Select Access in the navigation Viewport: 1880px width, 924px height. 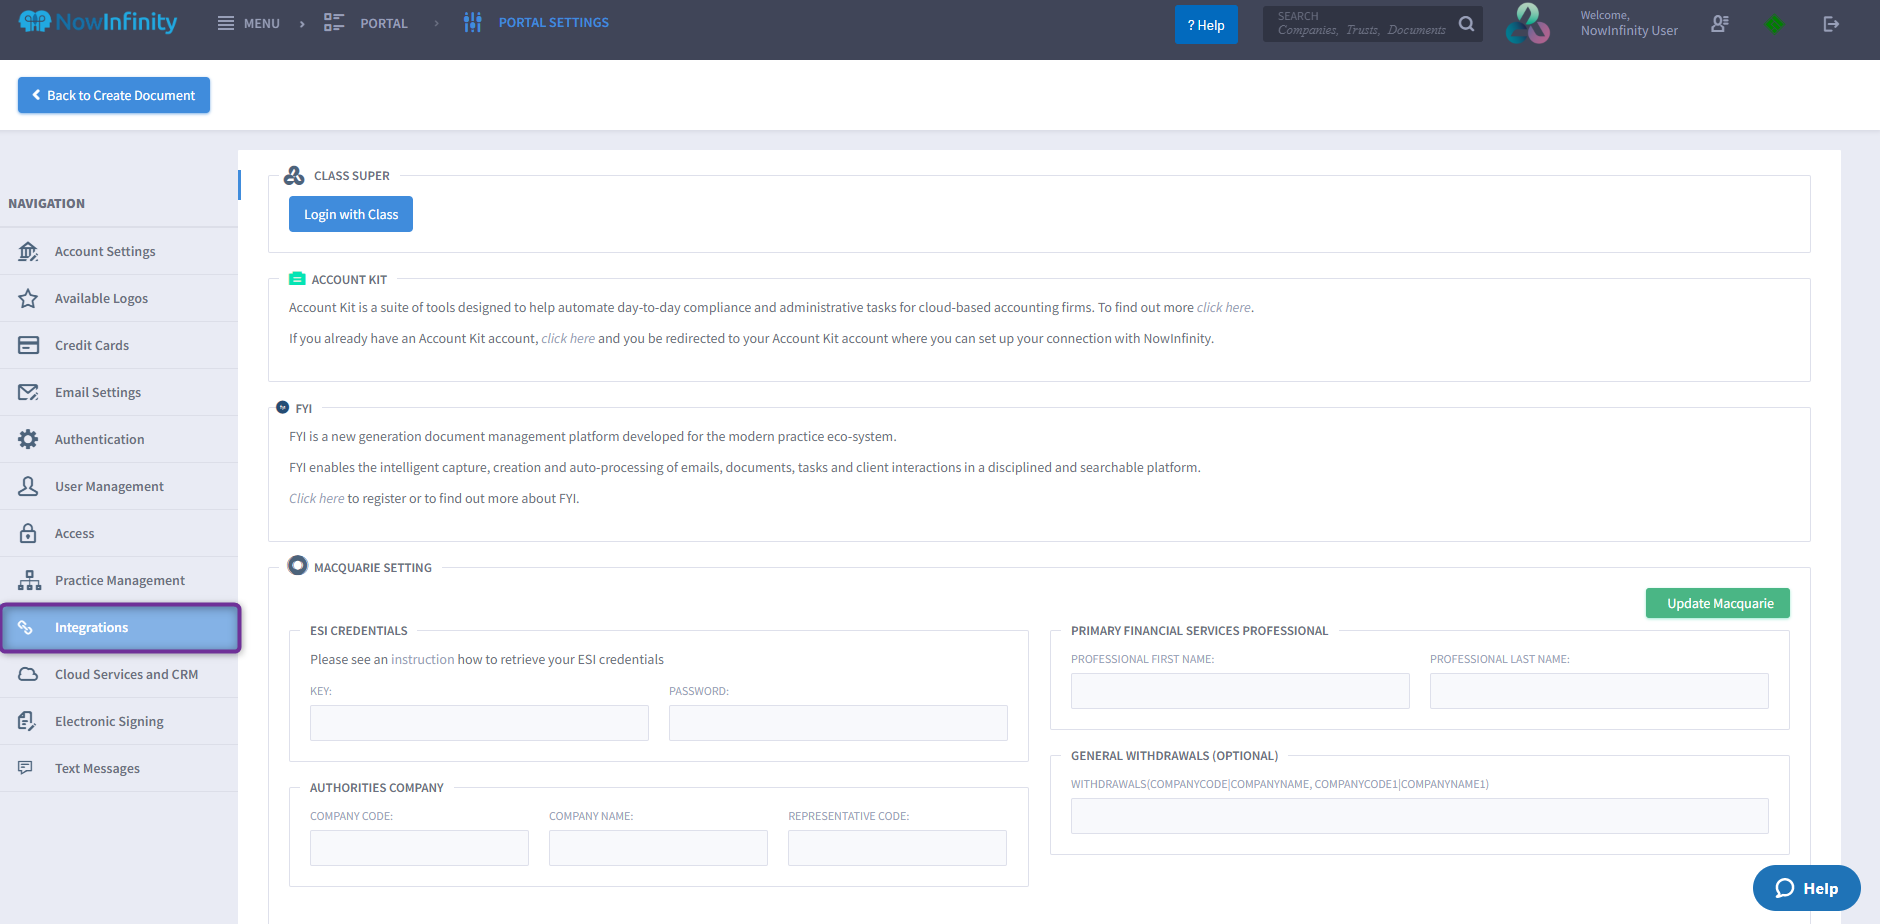119,533
